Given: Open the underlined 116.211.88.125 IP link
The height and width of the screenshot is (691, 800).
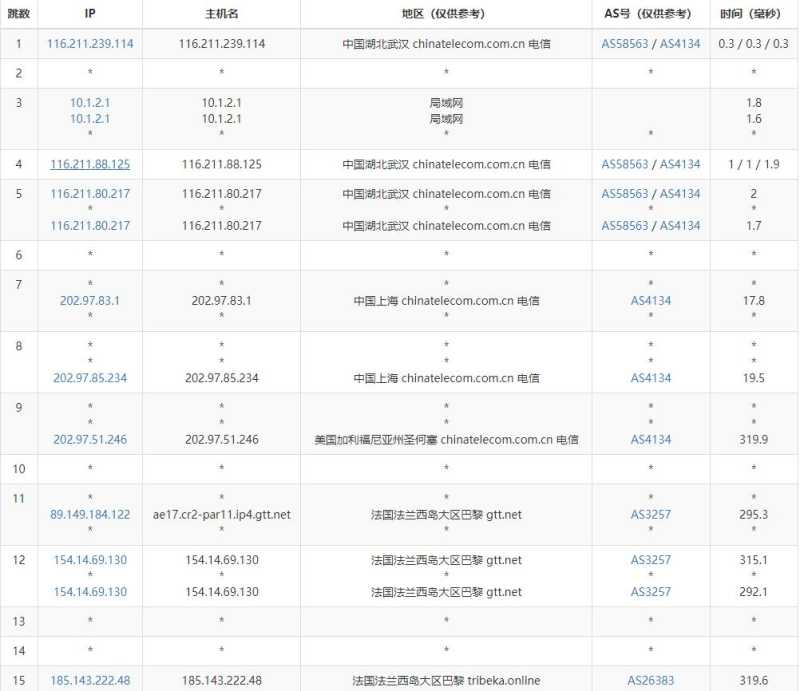Looking at the screenshot, I should click(90, 164).
